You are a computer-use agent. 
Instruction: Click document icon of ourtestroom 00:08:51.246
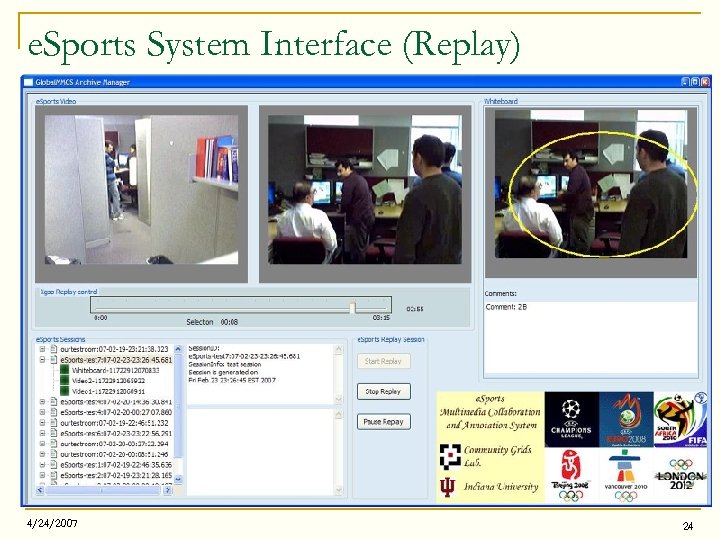pyautogui.click(x=53, y=454)
